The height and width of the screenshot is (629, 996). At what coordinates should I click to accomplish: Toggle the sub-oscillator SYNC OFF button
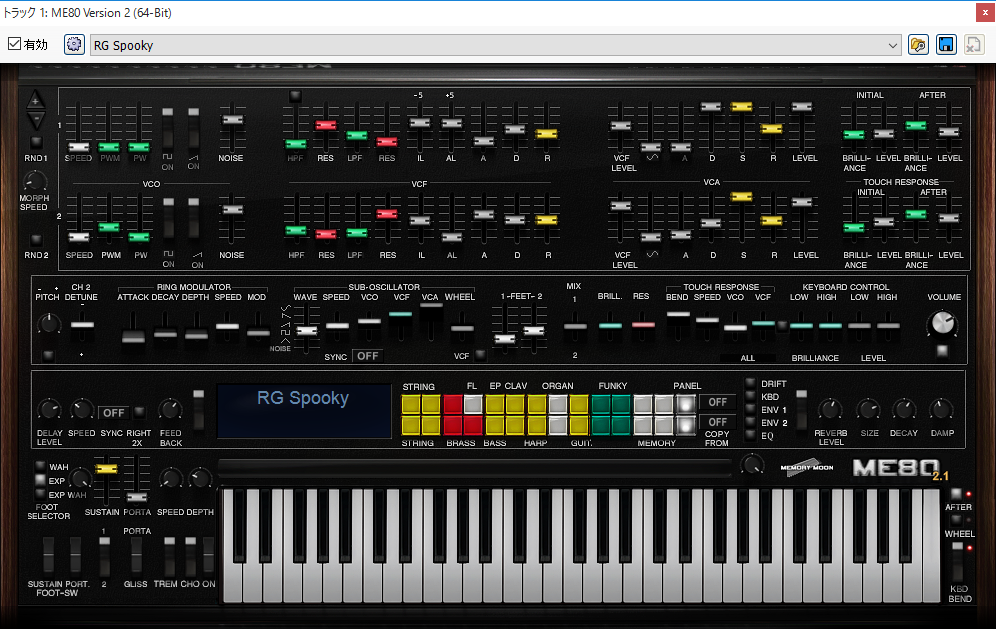point(368,356)
